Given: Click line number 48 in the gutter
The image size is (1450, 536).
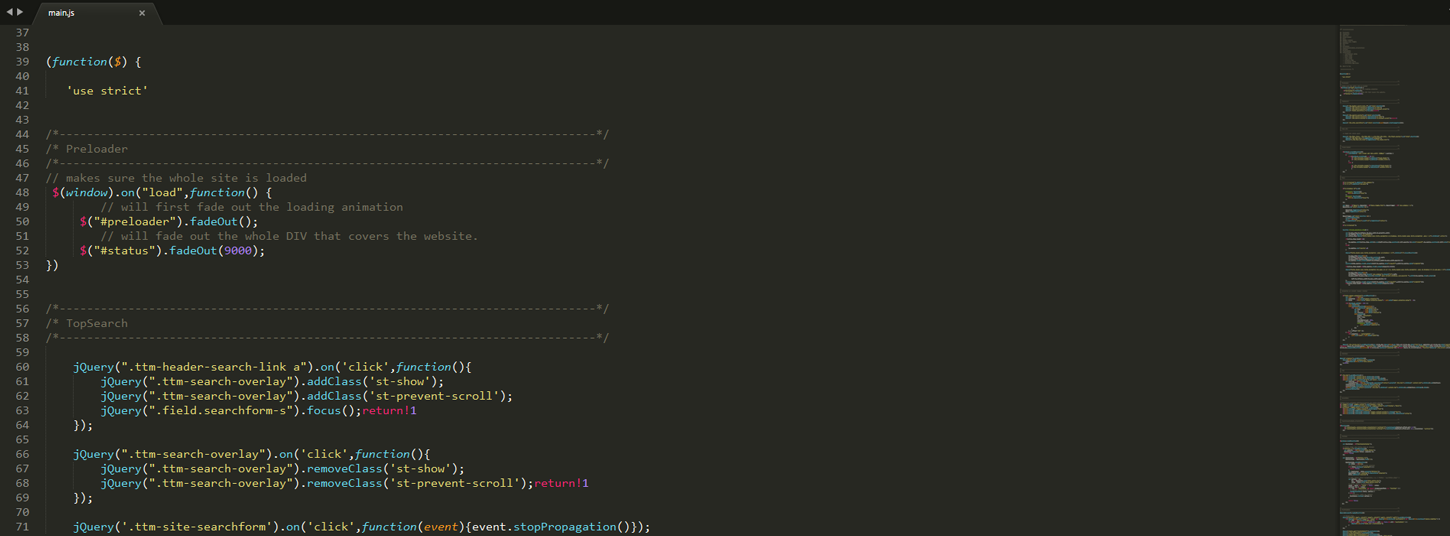Looking at the screenshot, I should [x=22, y=193].
